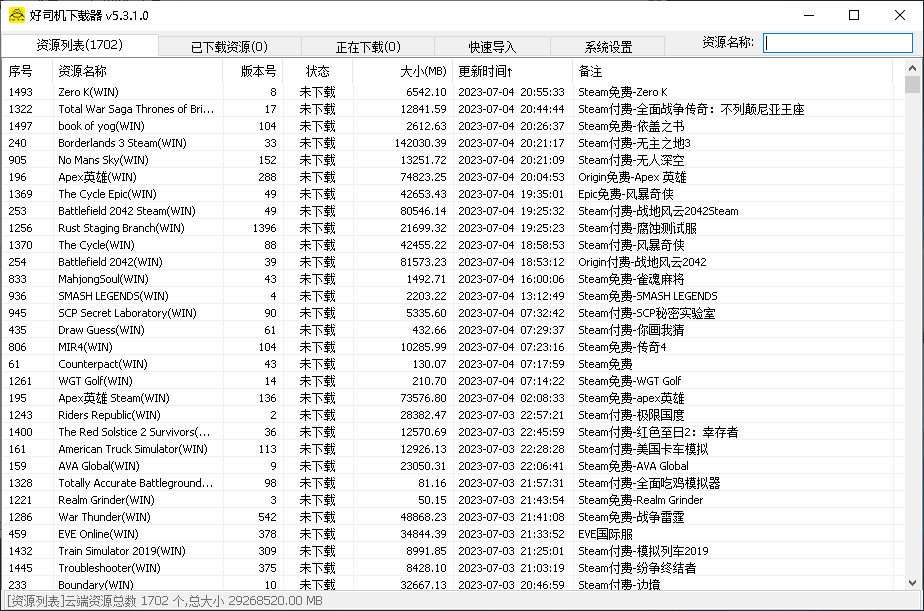Click the vertical scrollbar on the right
The image size is (924, 611).
(x=911, y=300)
